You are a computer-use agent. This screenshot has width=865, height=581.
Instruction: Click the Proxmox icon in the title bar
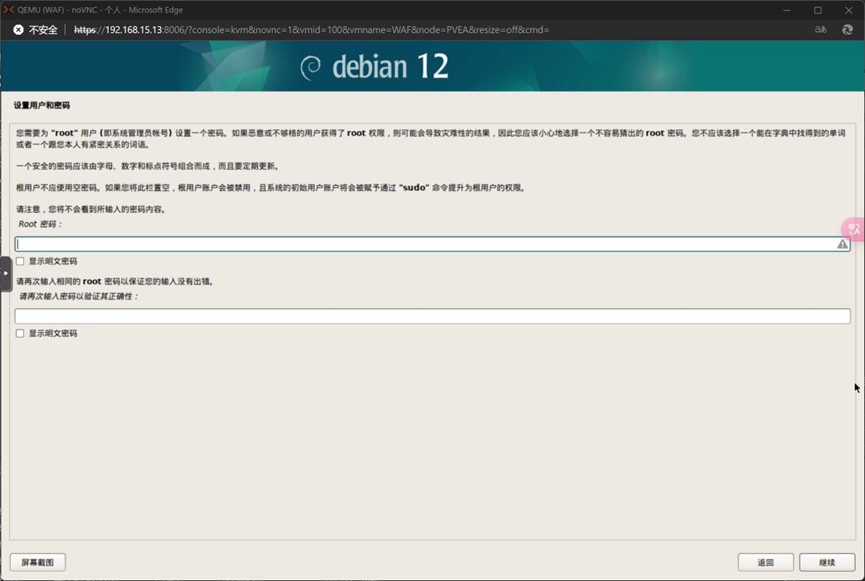(x=8, y=9)
